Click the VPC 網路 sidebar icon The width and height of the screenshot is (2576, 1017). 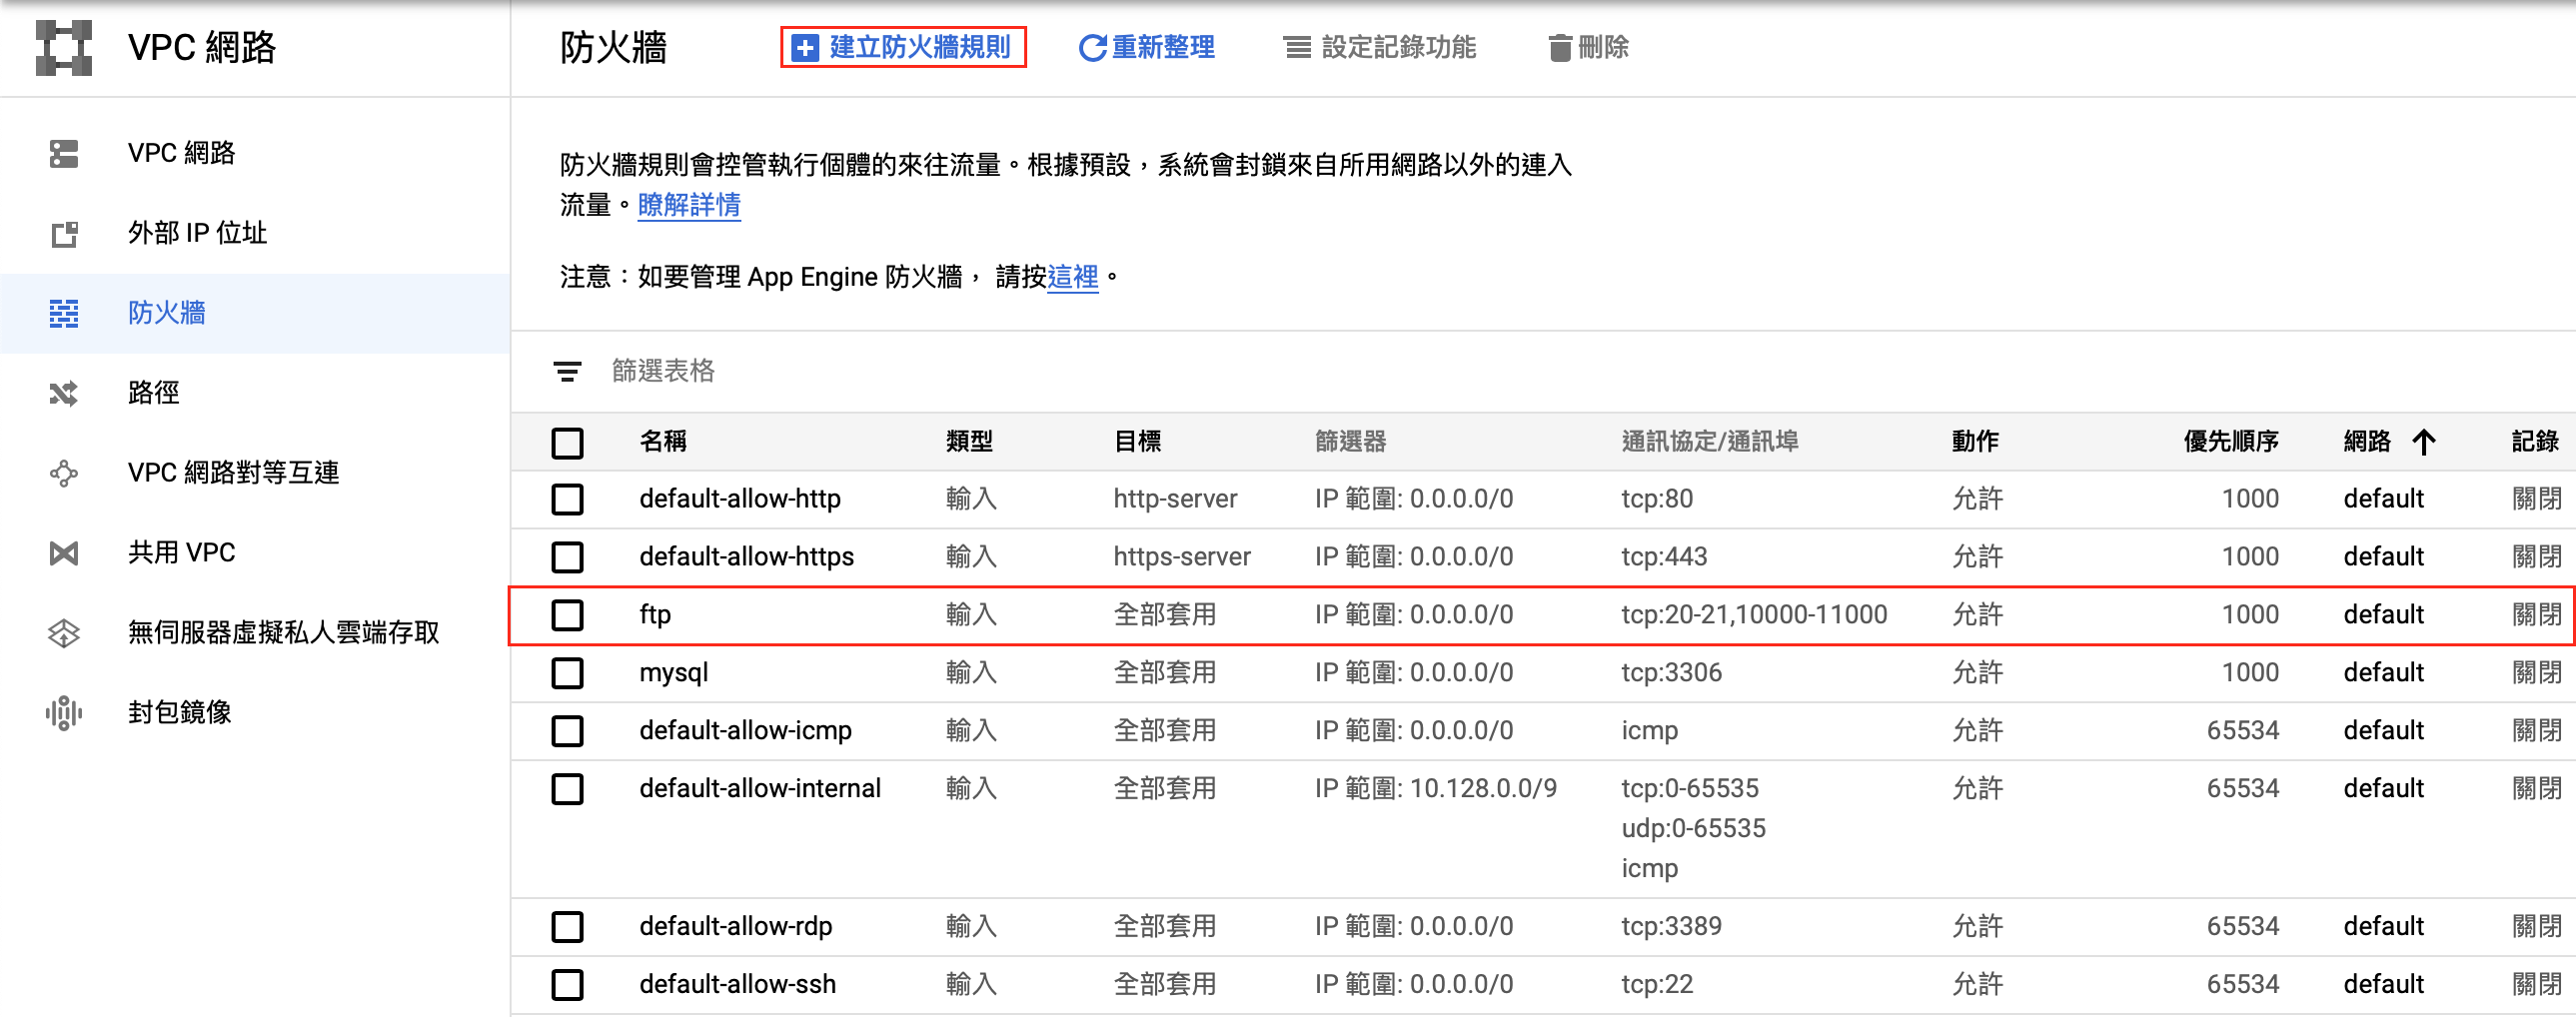pyautogui.click(x=64, y=153)
